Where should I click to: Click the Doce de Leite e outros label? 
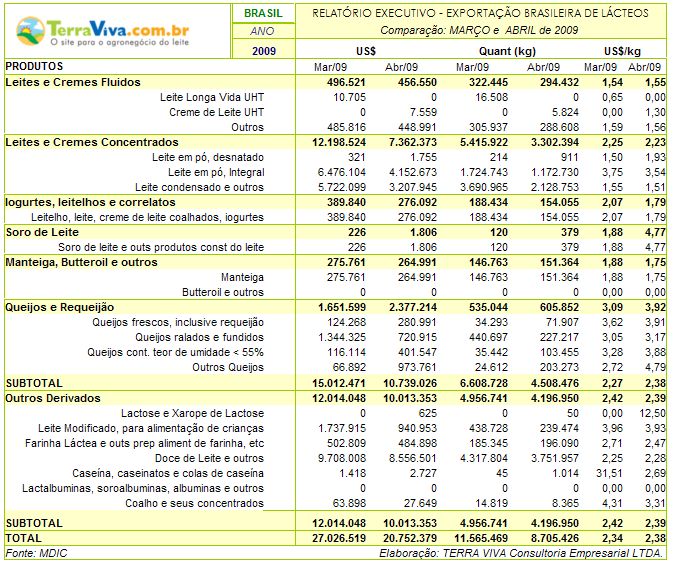click(209, 458)
